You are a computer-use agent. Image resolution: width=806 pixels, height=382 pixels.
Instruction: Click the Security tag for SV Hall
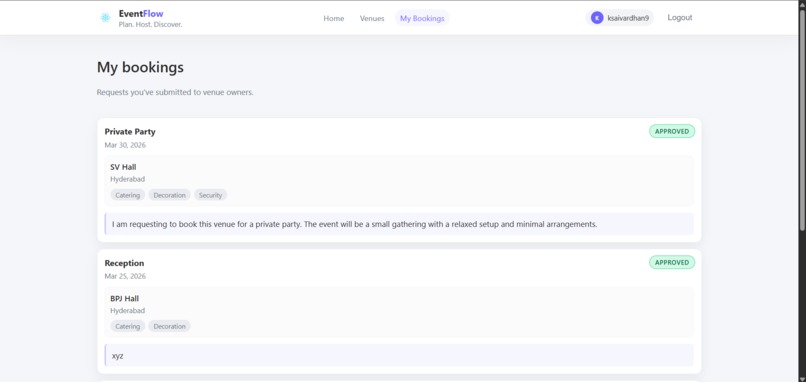211,195
